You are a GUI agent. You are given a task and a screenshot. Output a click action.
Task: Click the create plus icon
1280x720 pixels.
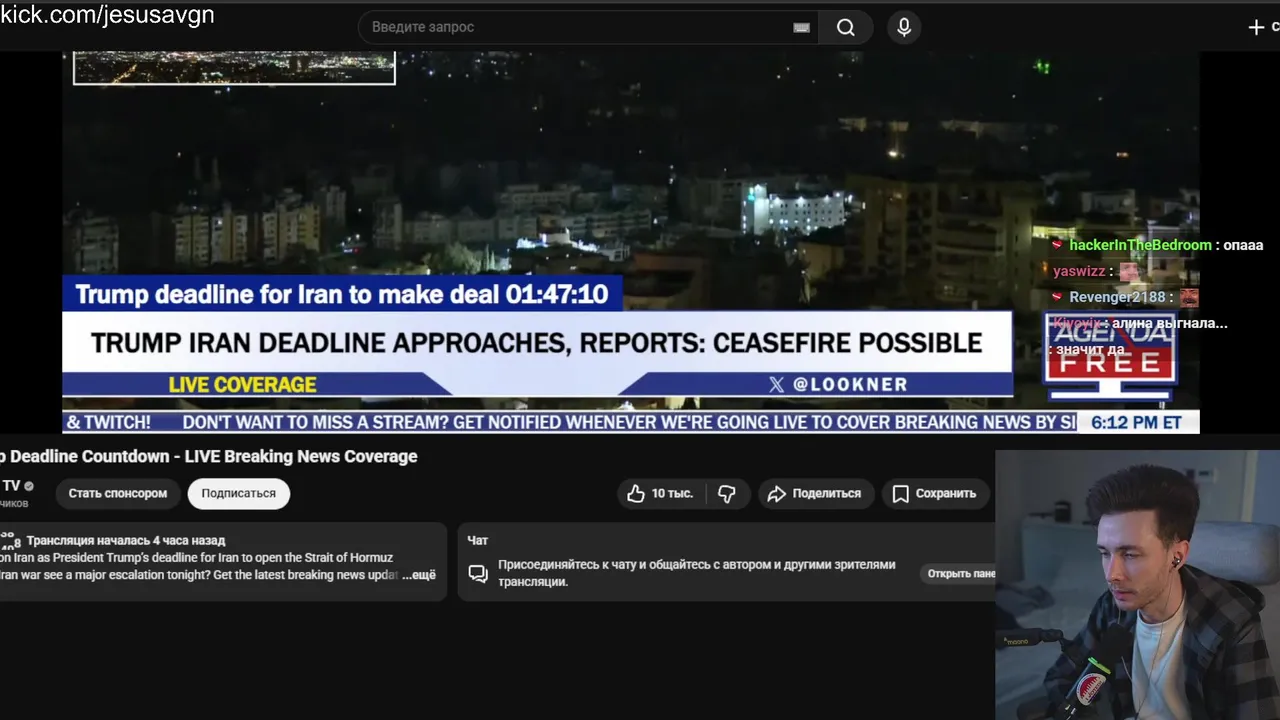1256,27
